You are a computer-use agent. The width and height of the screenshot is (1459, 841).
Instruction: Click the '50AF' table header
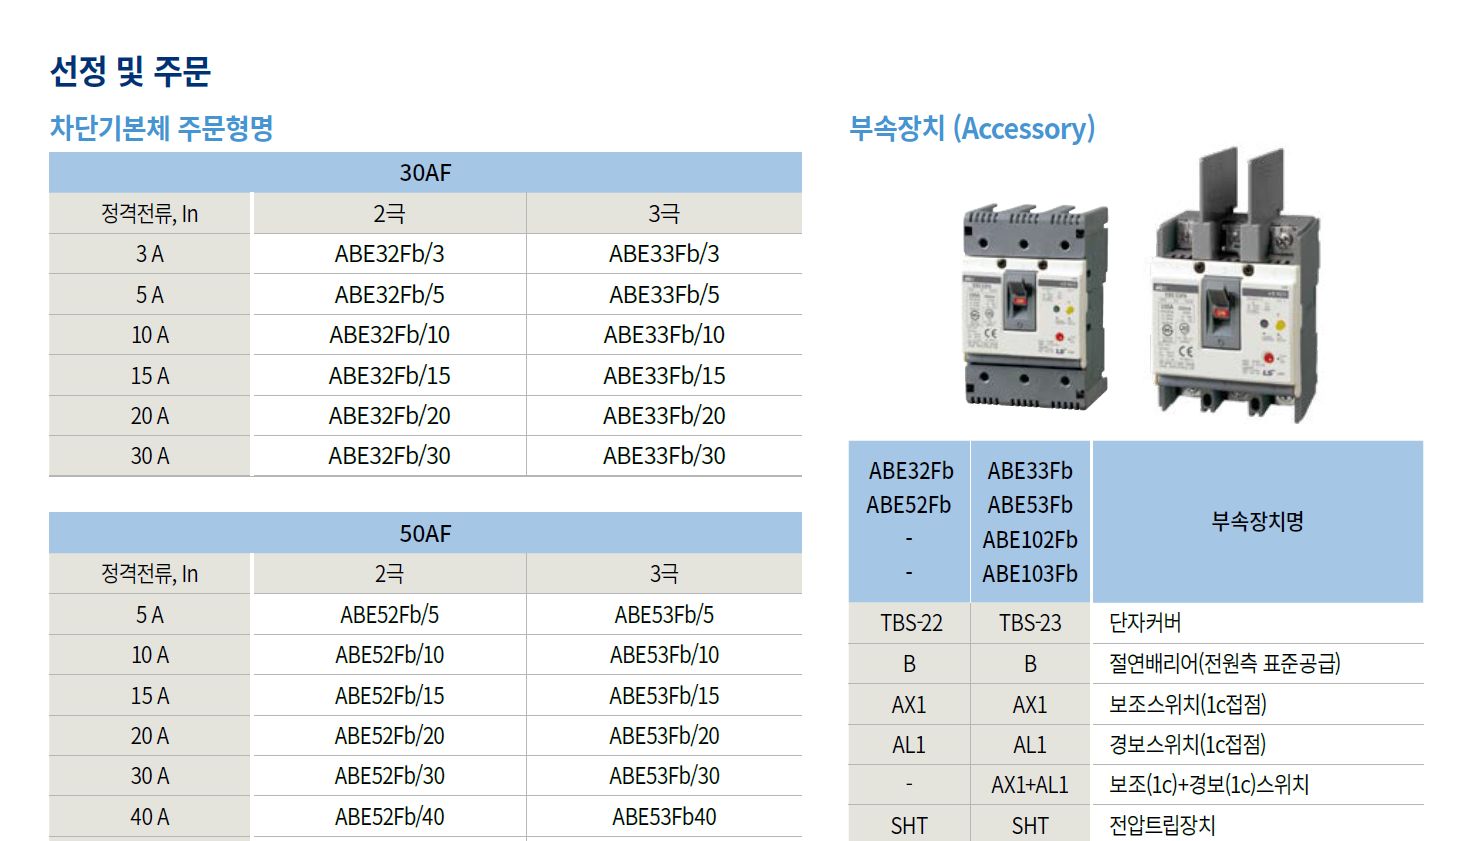pyautogui.click(x=425, y=534)
